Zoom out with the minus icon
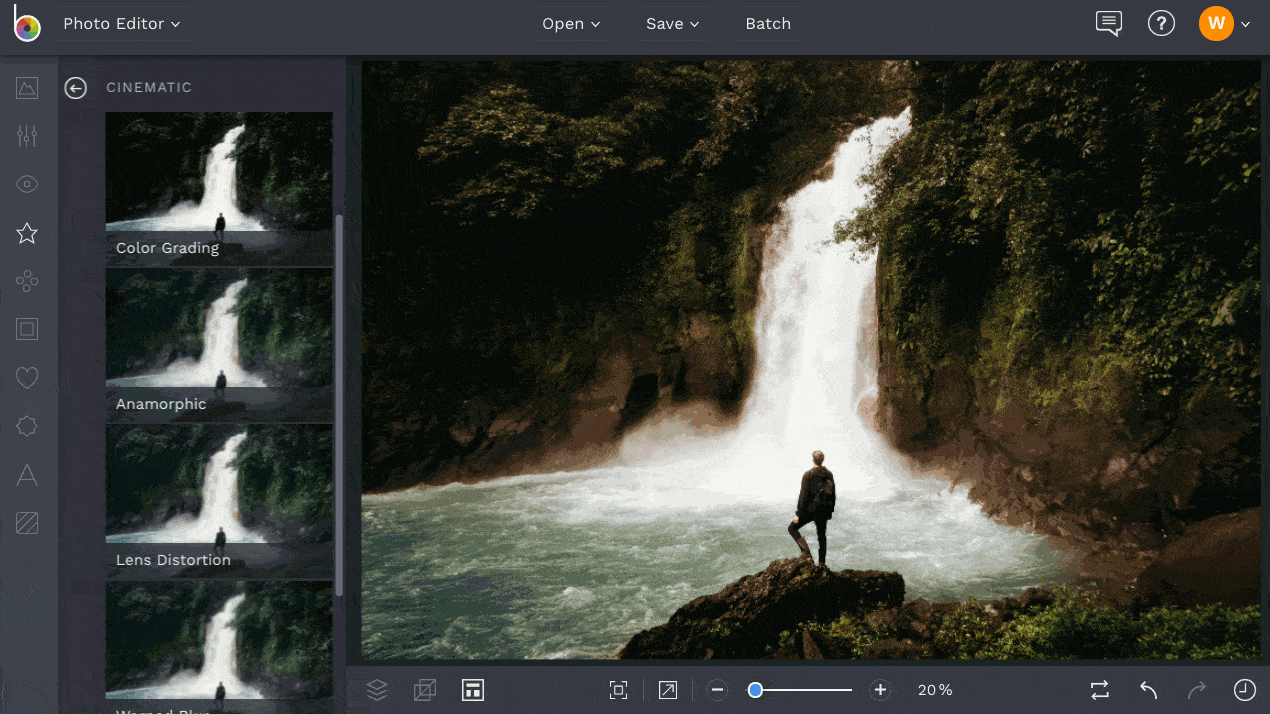1270x714 pixels. coord(717,690)
